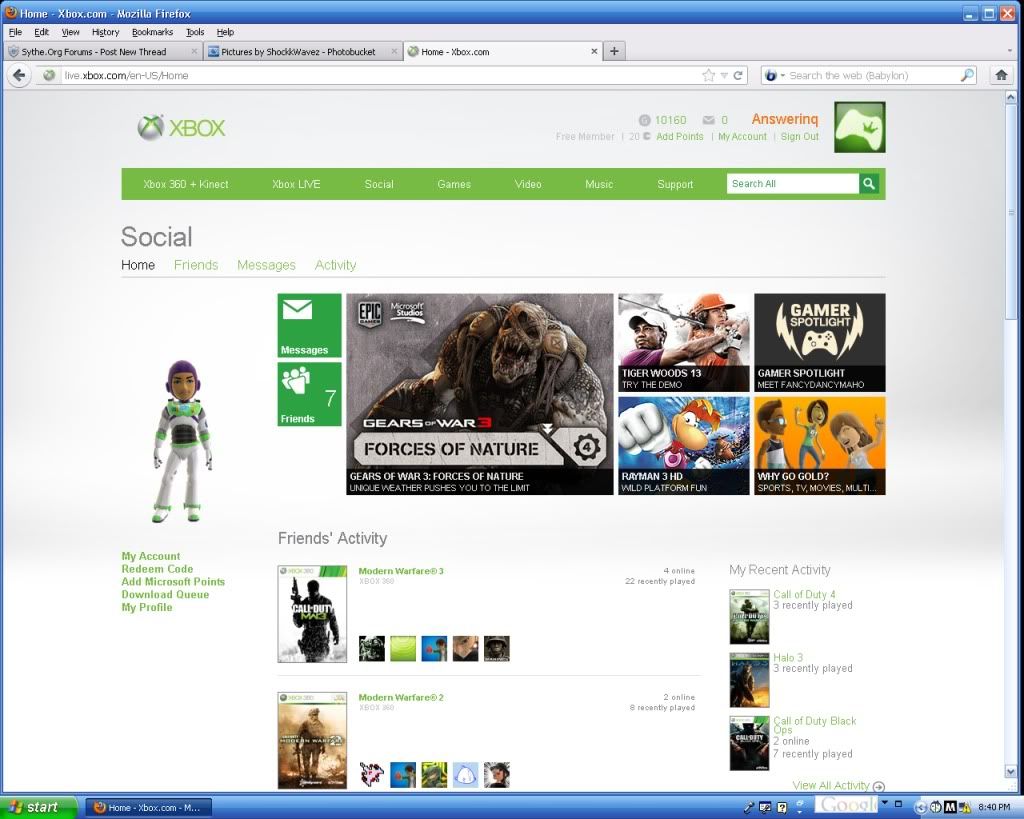Open the search engine selector dropdown
Image resolution: width=1024 pixels, height=819 pixels.
tap(774, 76)
